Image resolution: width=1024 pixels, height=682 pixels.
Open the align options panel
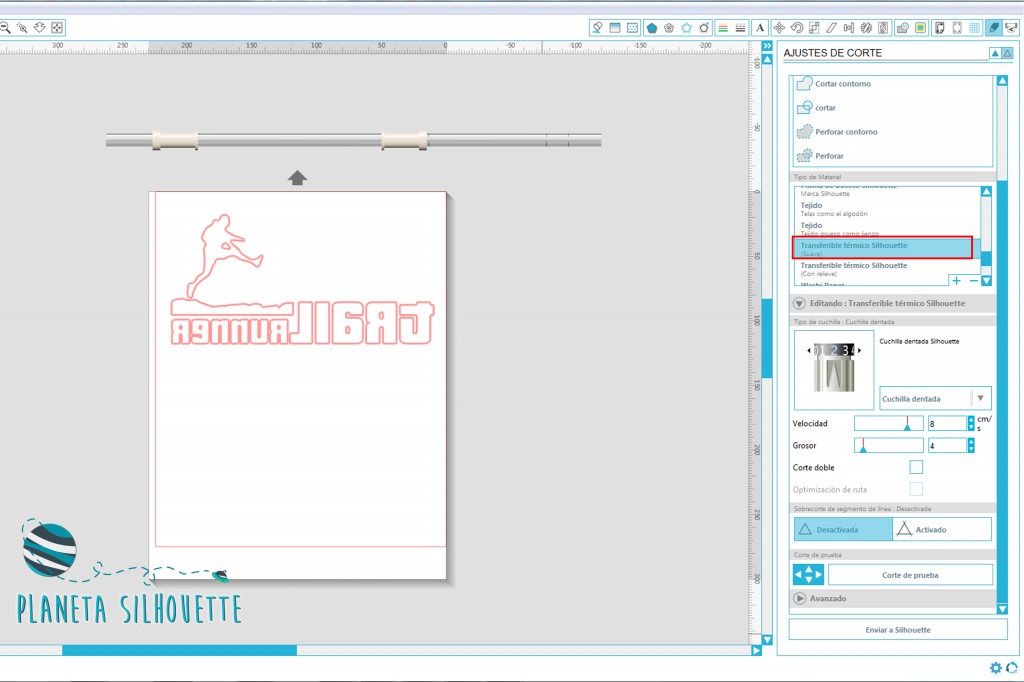[x=848, y=27]
